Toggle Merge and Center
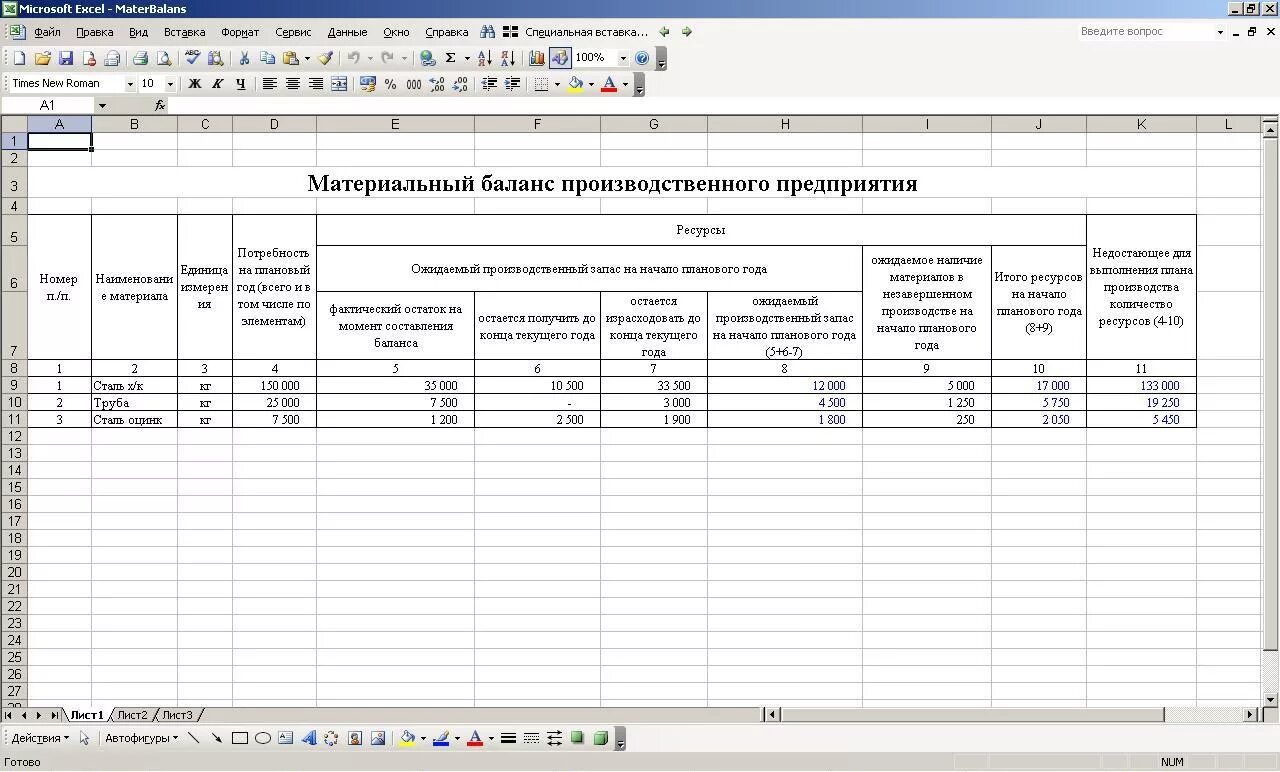The height and width of the screenshot is (772, 1280). coord(339,84)
